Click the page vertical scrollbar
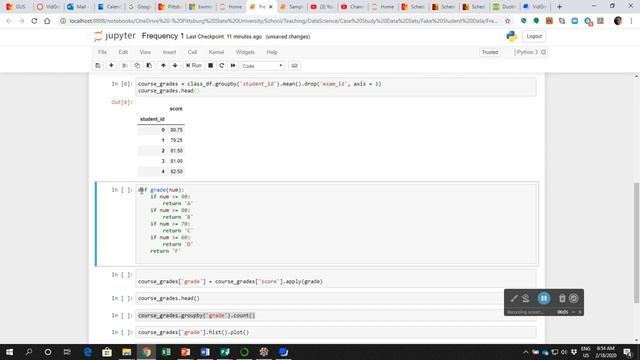The height and width of the screenshot is (360, 640). [636, 243]
